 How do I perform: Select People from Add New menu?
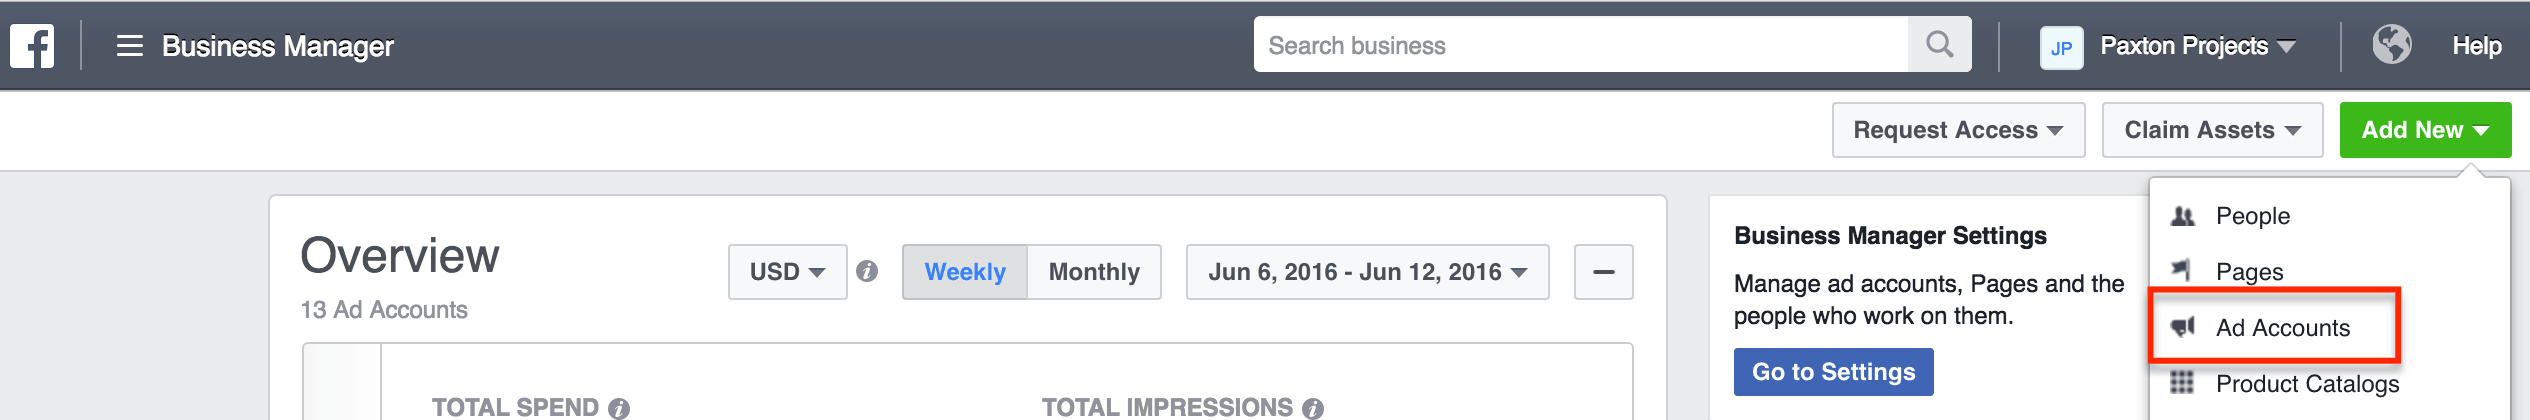pyautogui.click(x=2252, y=216)
